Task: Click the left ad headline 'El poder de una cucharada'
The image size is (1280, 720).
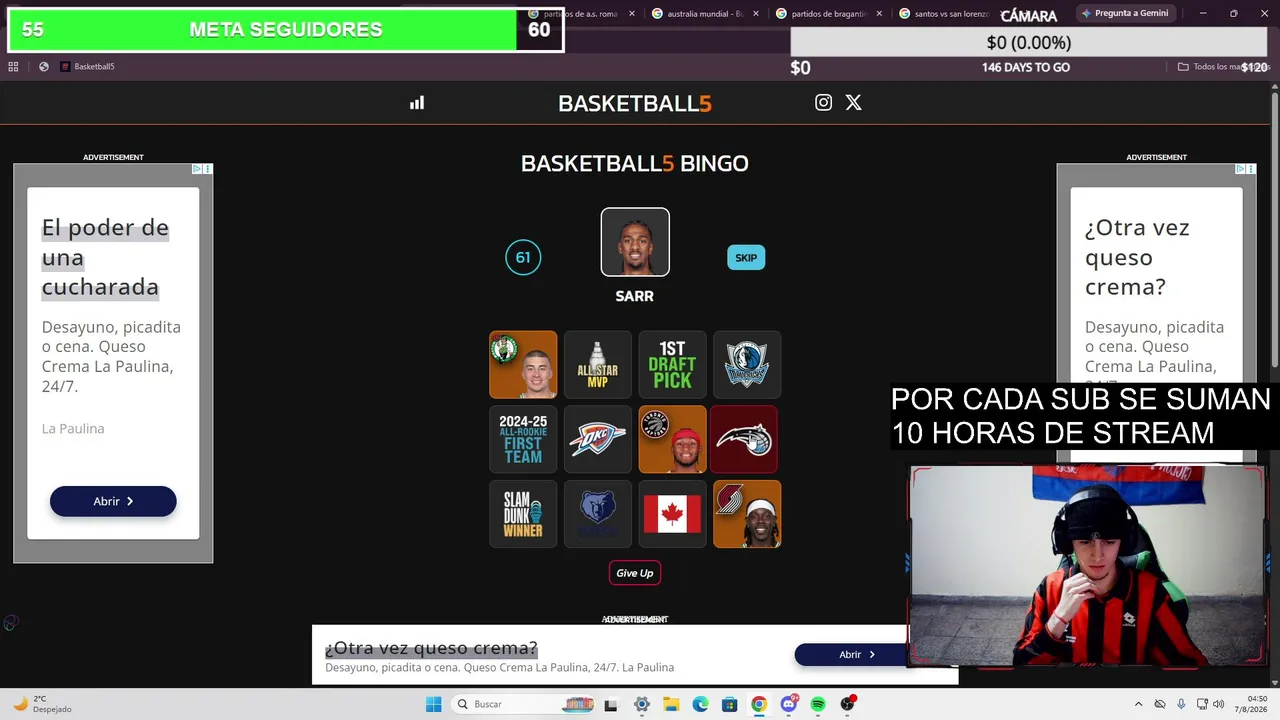Action: (105, 257)
